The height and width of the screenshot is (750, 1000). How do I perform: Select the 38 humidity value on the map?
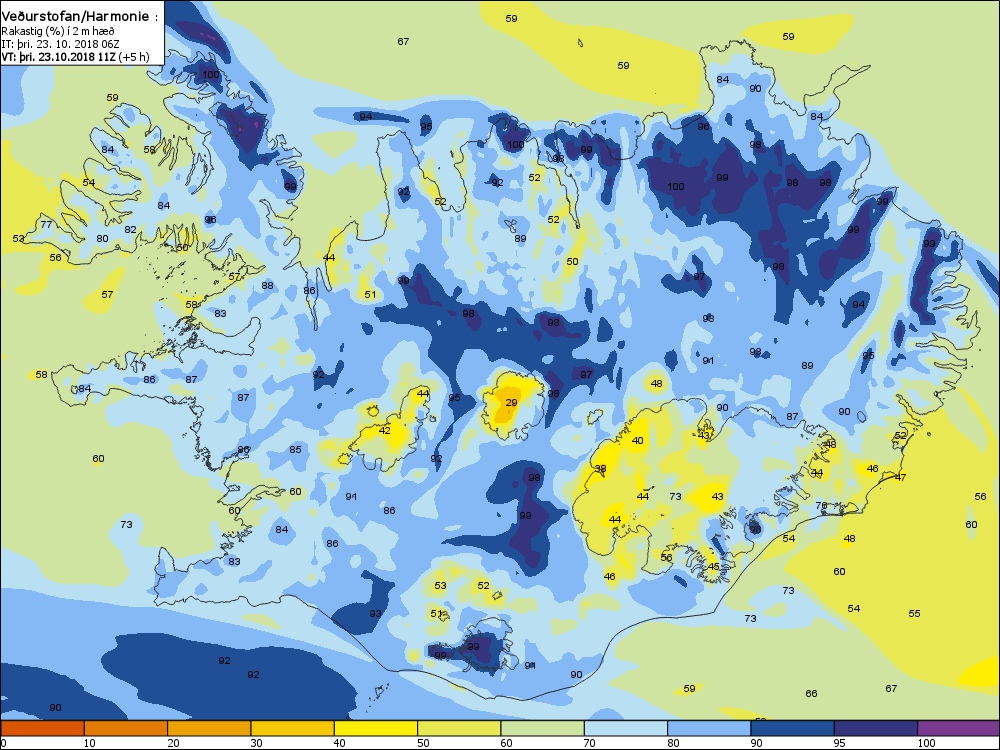tap(600, 468)
